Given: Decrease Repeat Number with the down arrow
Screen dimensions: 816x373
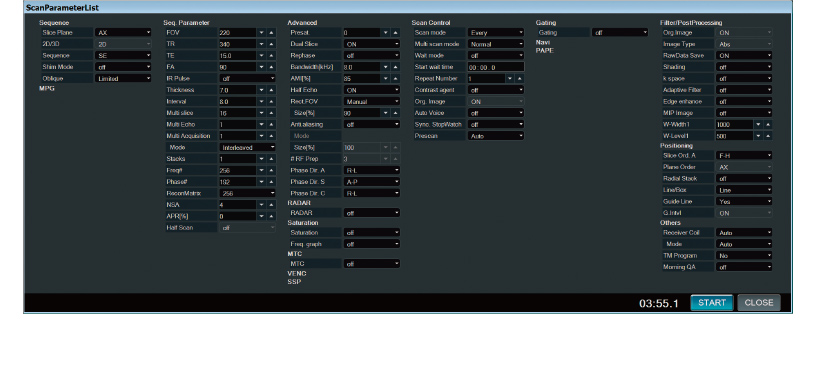Looking at the screenshot, I should [x=510, y=79].
